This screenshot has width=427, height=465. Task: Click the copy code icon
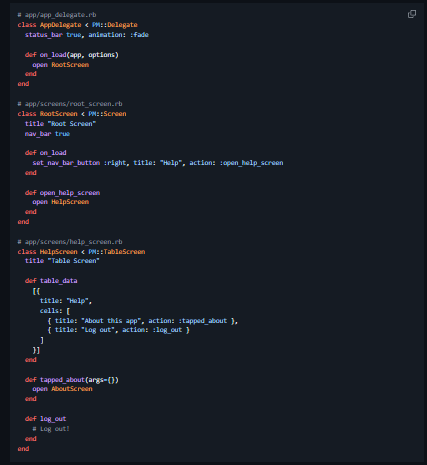(x=412, y=14)
